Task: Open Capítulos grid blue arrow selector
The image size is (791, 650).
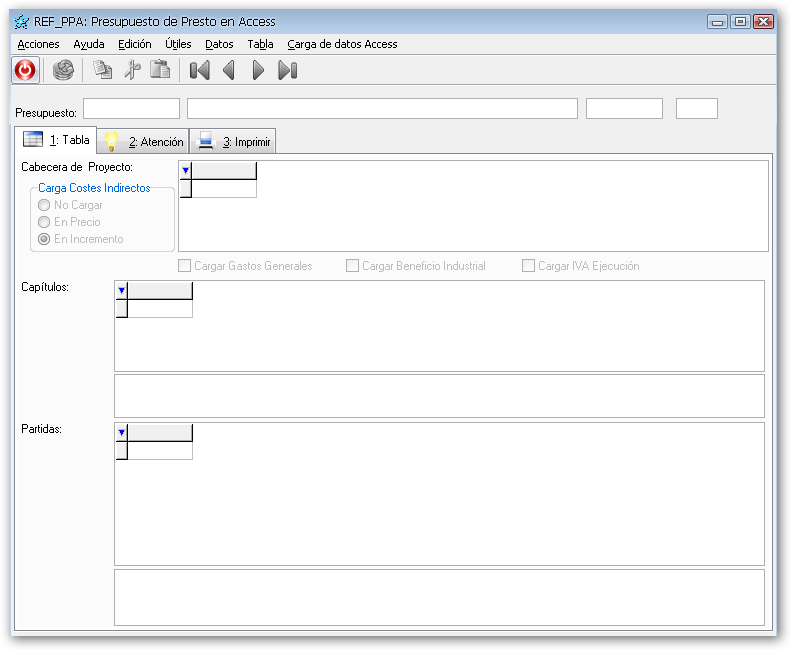Action: pos(122,291)
